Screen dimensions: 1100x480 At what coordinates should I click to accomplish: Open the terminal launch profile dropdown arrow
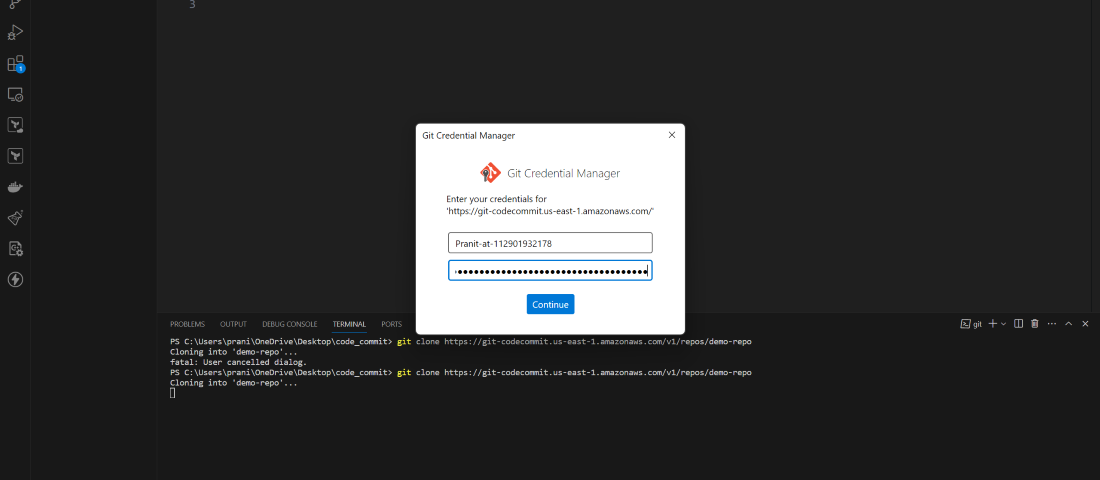(1003, 324)
